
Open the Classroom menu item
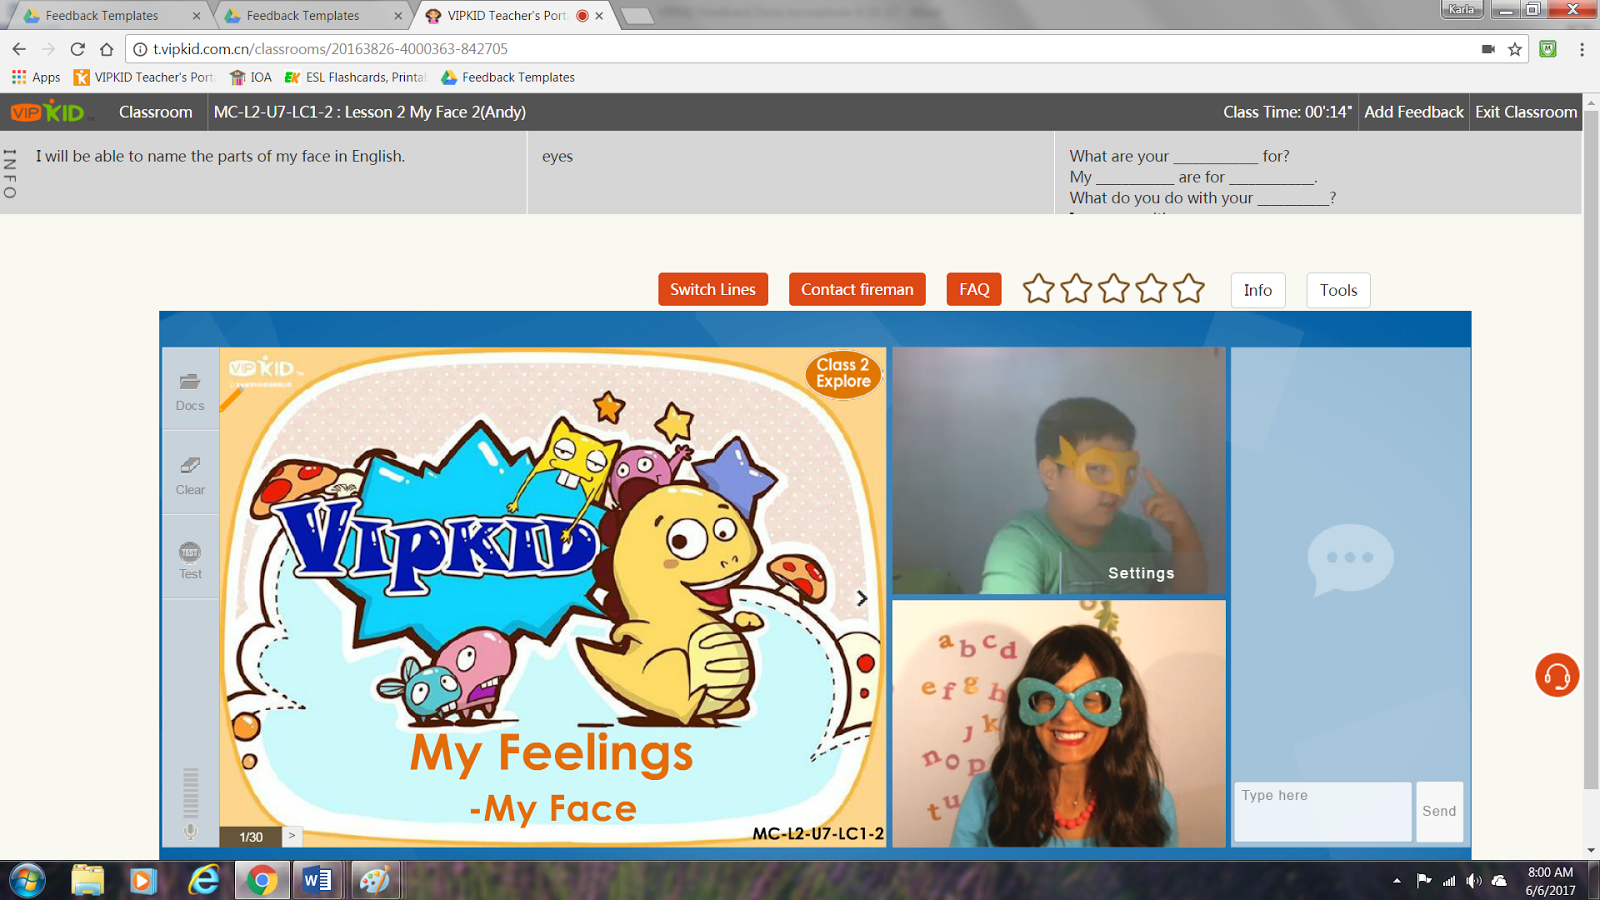tap(155, 112)
